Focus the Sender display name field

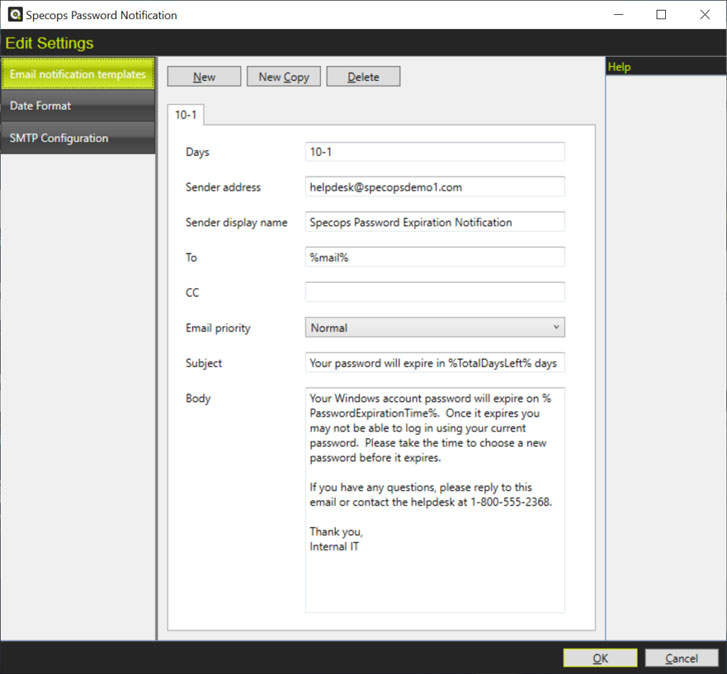(x=434, y=222)
